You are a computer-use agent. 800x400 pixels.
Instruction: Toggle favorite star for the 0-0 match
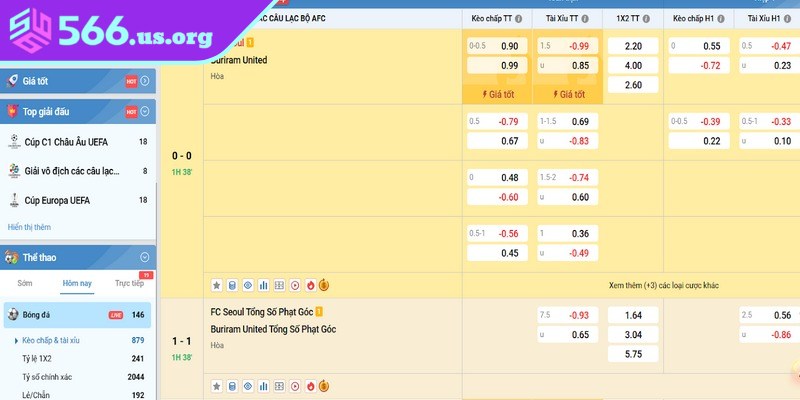pos(217,285)
